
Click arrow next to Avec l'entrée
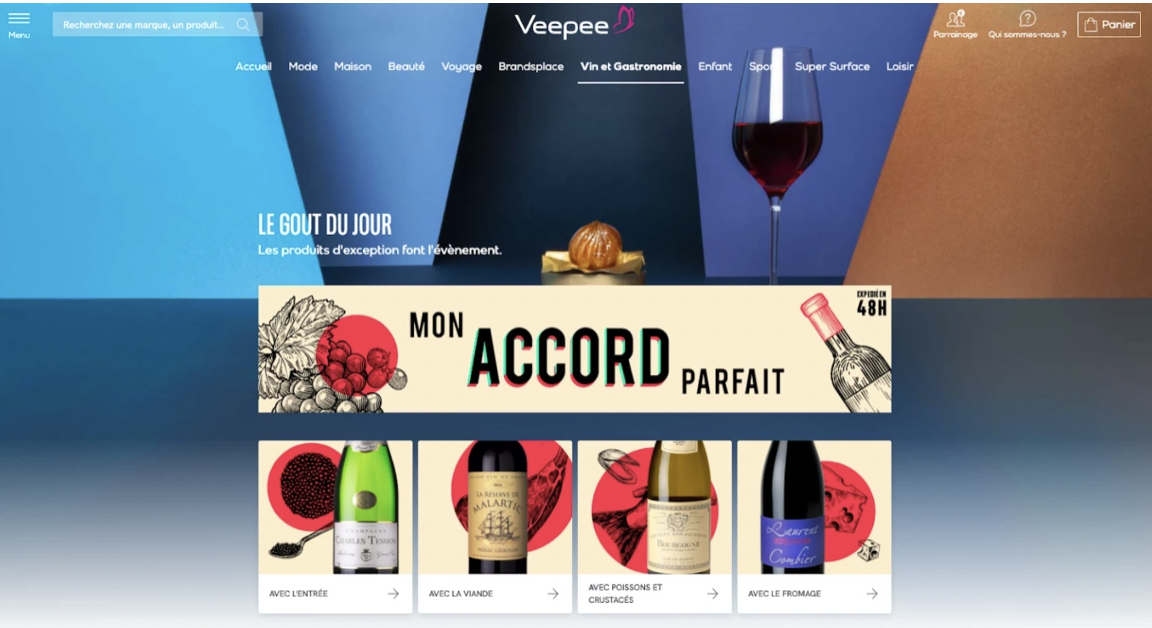(x=393, y=593)
